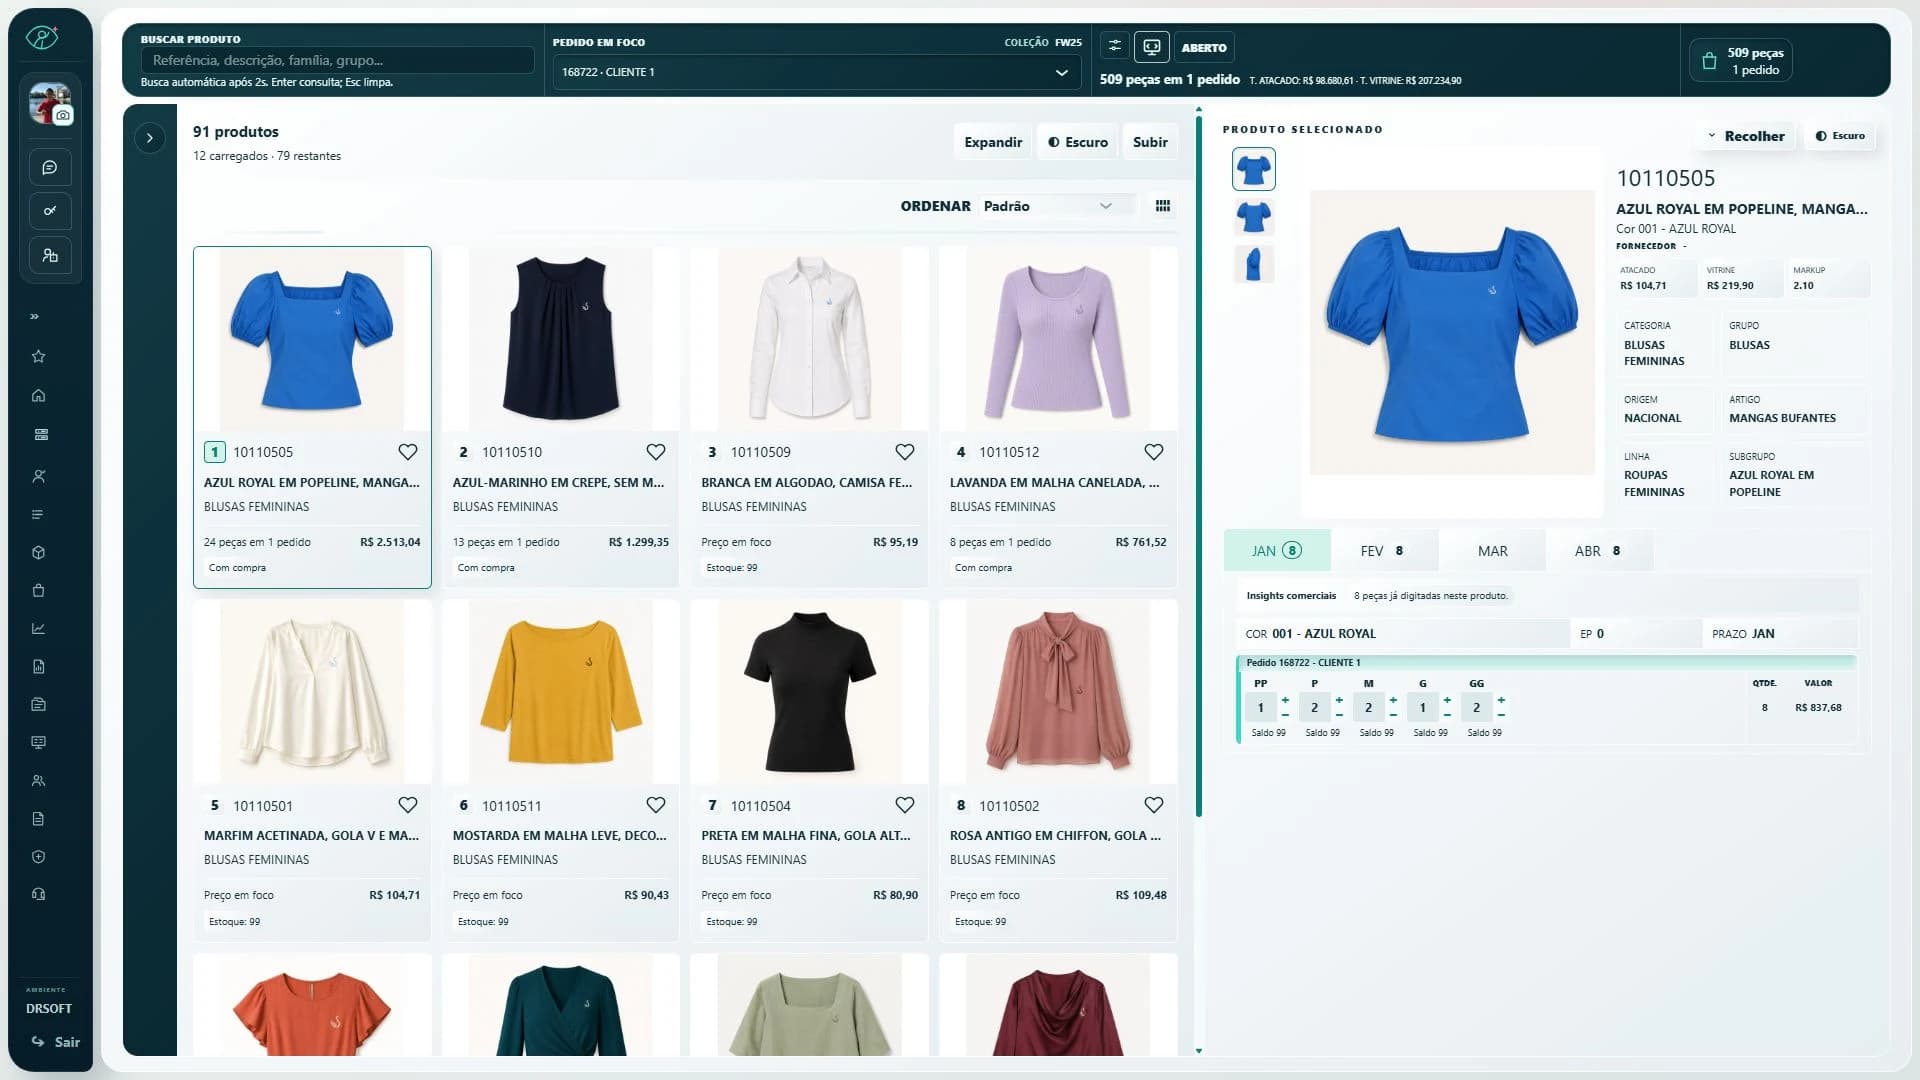
Task: Select the lavender knit blouse image
Action: pos(1058,339)
